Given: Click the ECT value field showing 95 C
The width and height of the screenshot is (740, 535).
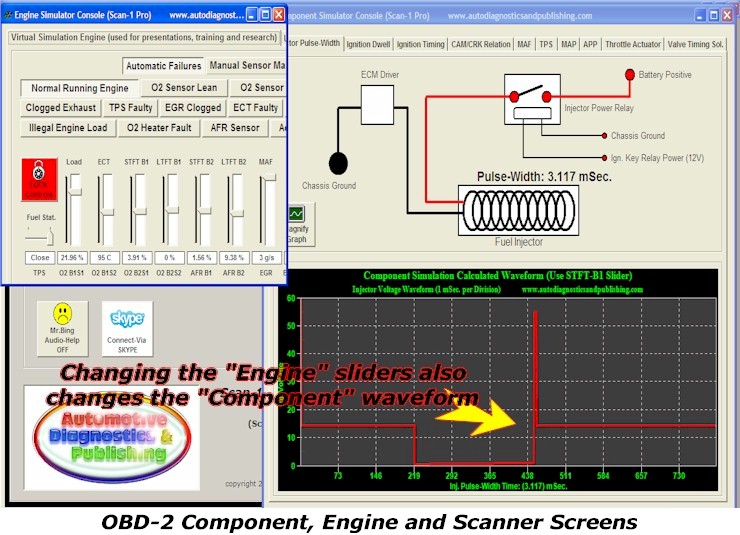Looking at the screenshot, I should (x=104, y=257).
